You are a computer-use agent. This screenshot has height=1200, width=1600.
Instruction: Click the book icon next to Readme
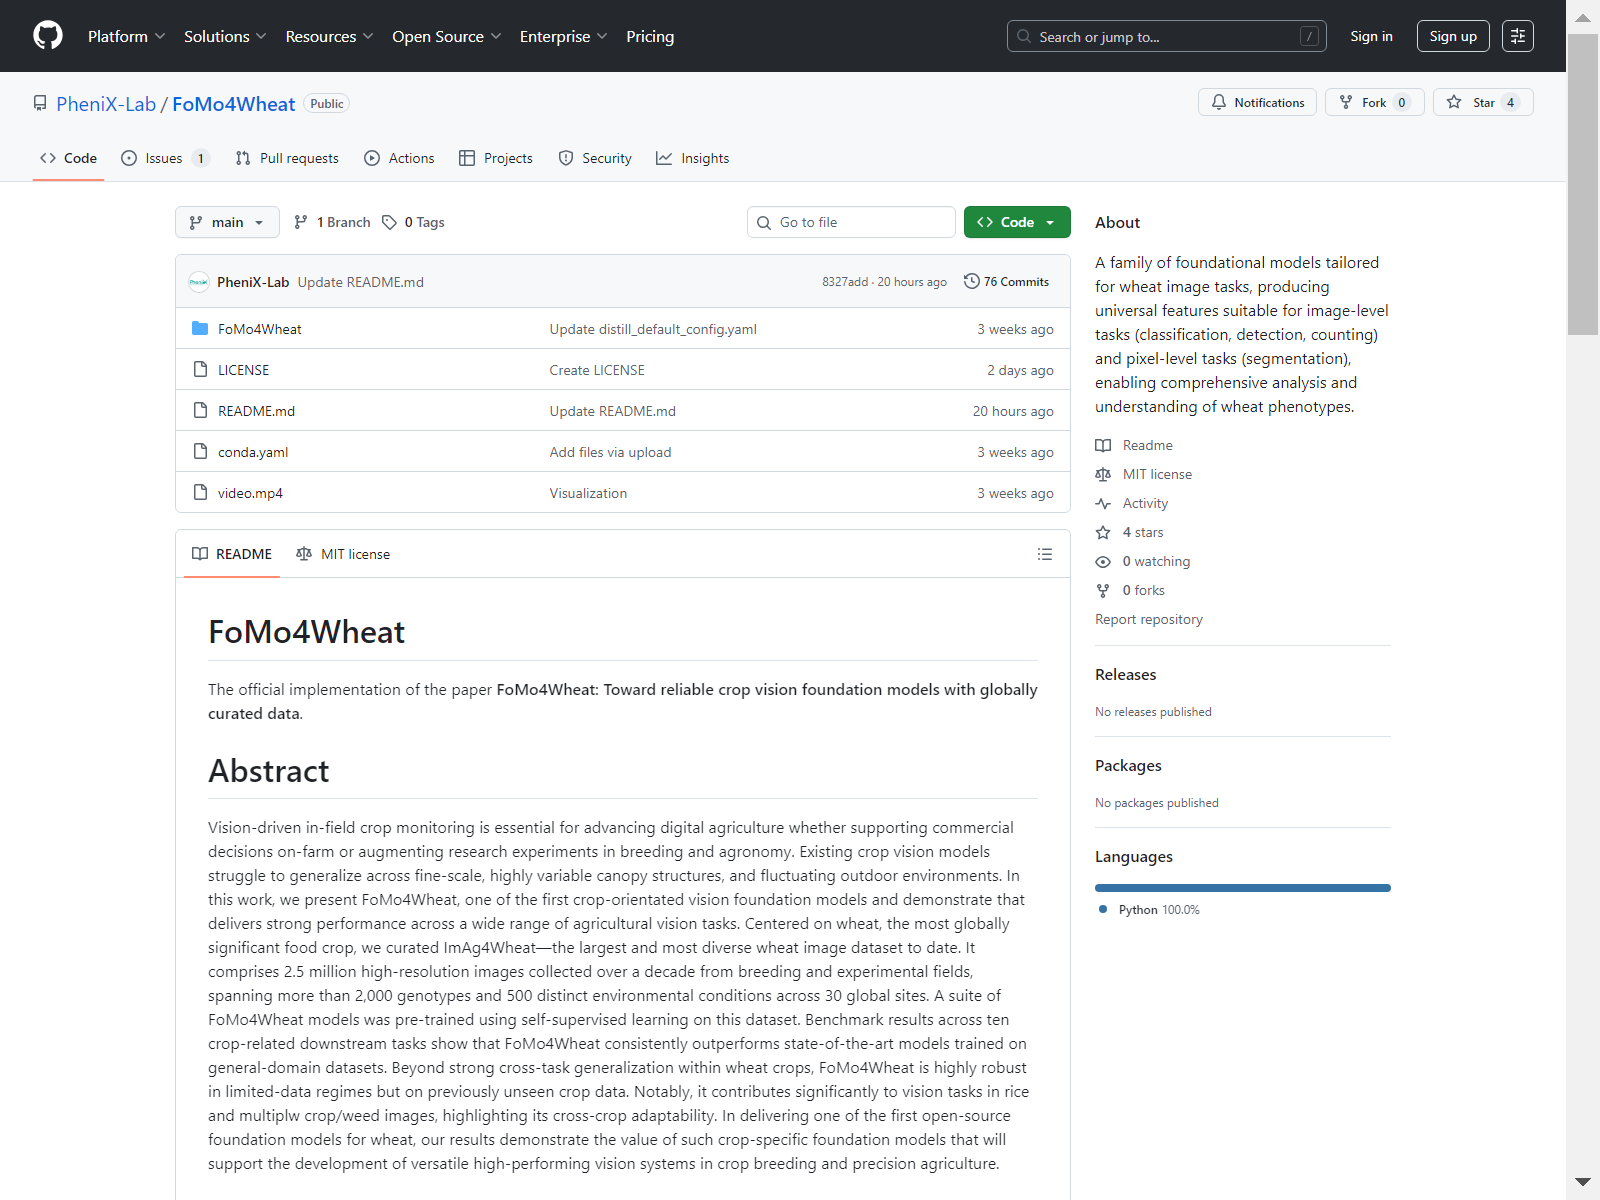coord(1103,445)
